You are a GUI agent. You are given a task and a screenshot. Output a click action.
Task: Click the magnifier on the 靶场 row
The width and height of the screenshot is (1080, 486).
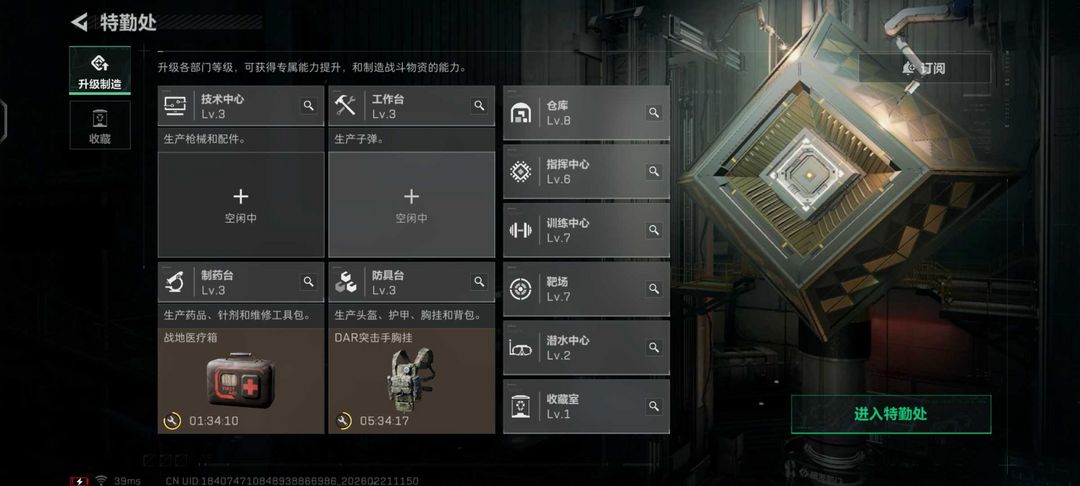click(x=654, y=288)
